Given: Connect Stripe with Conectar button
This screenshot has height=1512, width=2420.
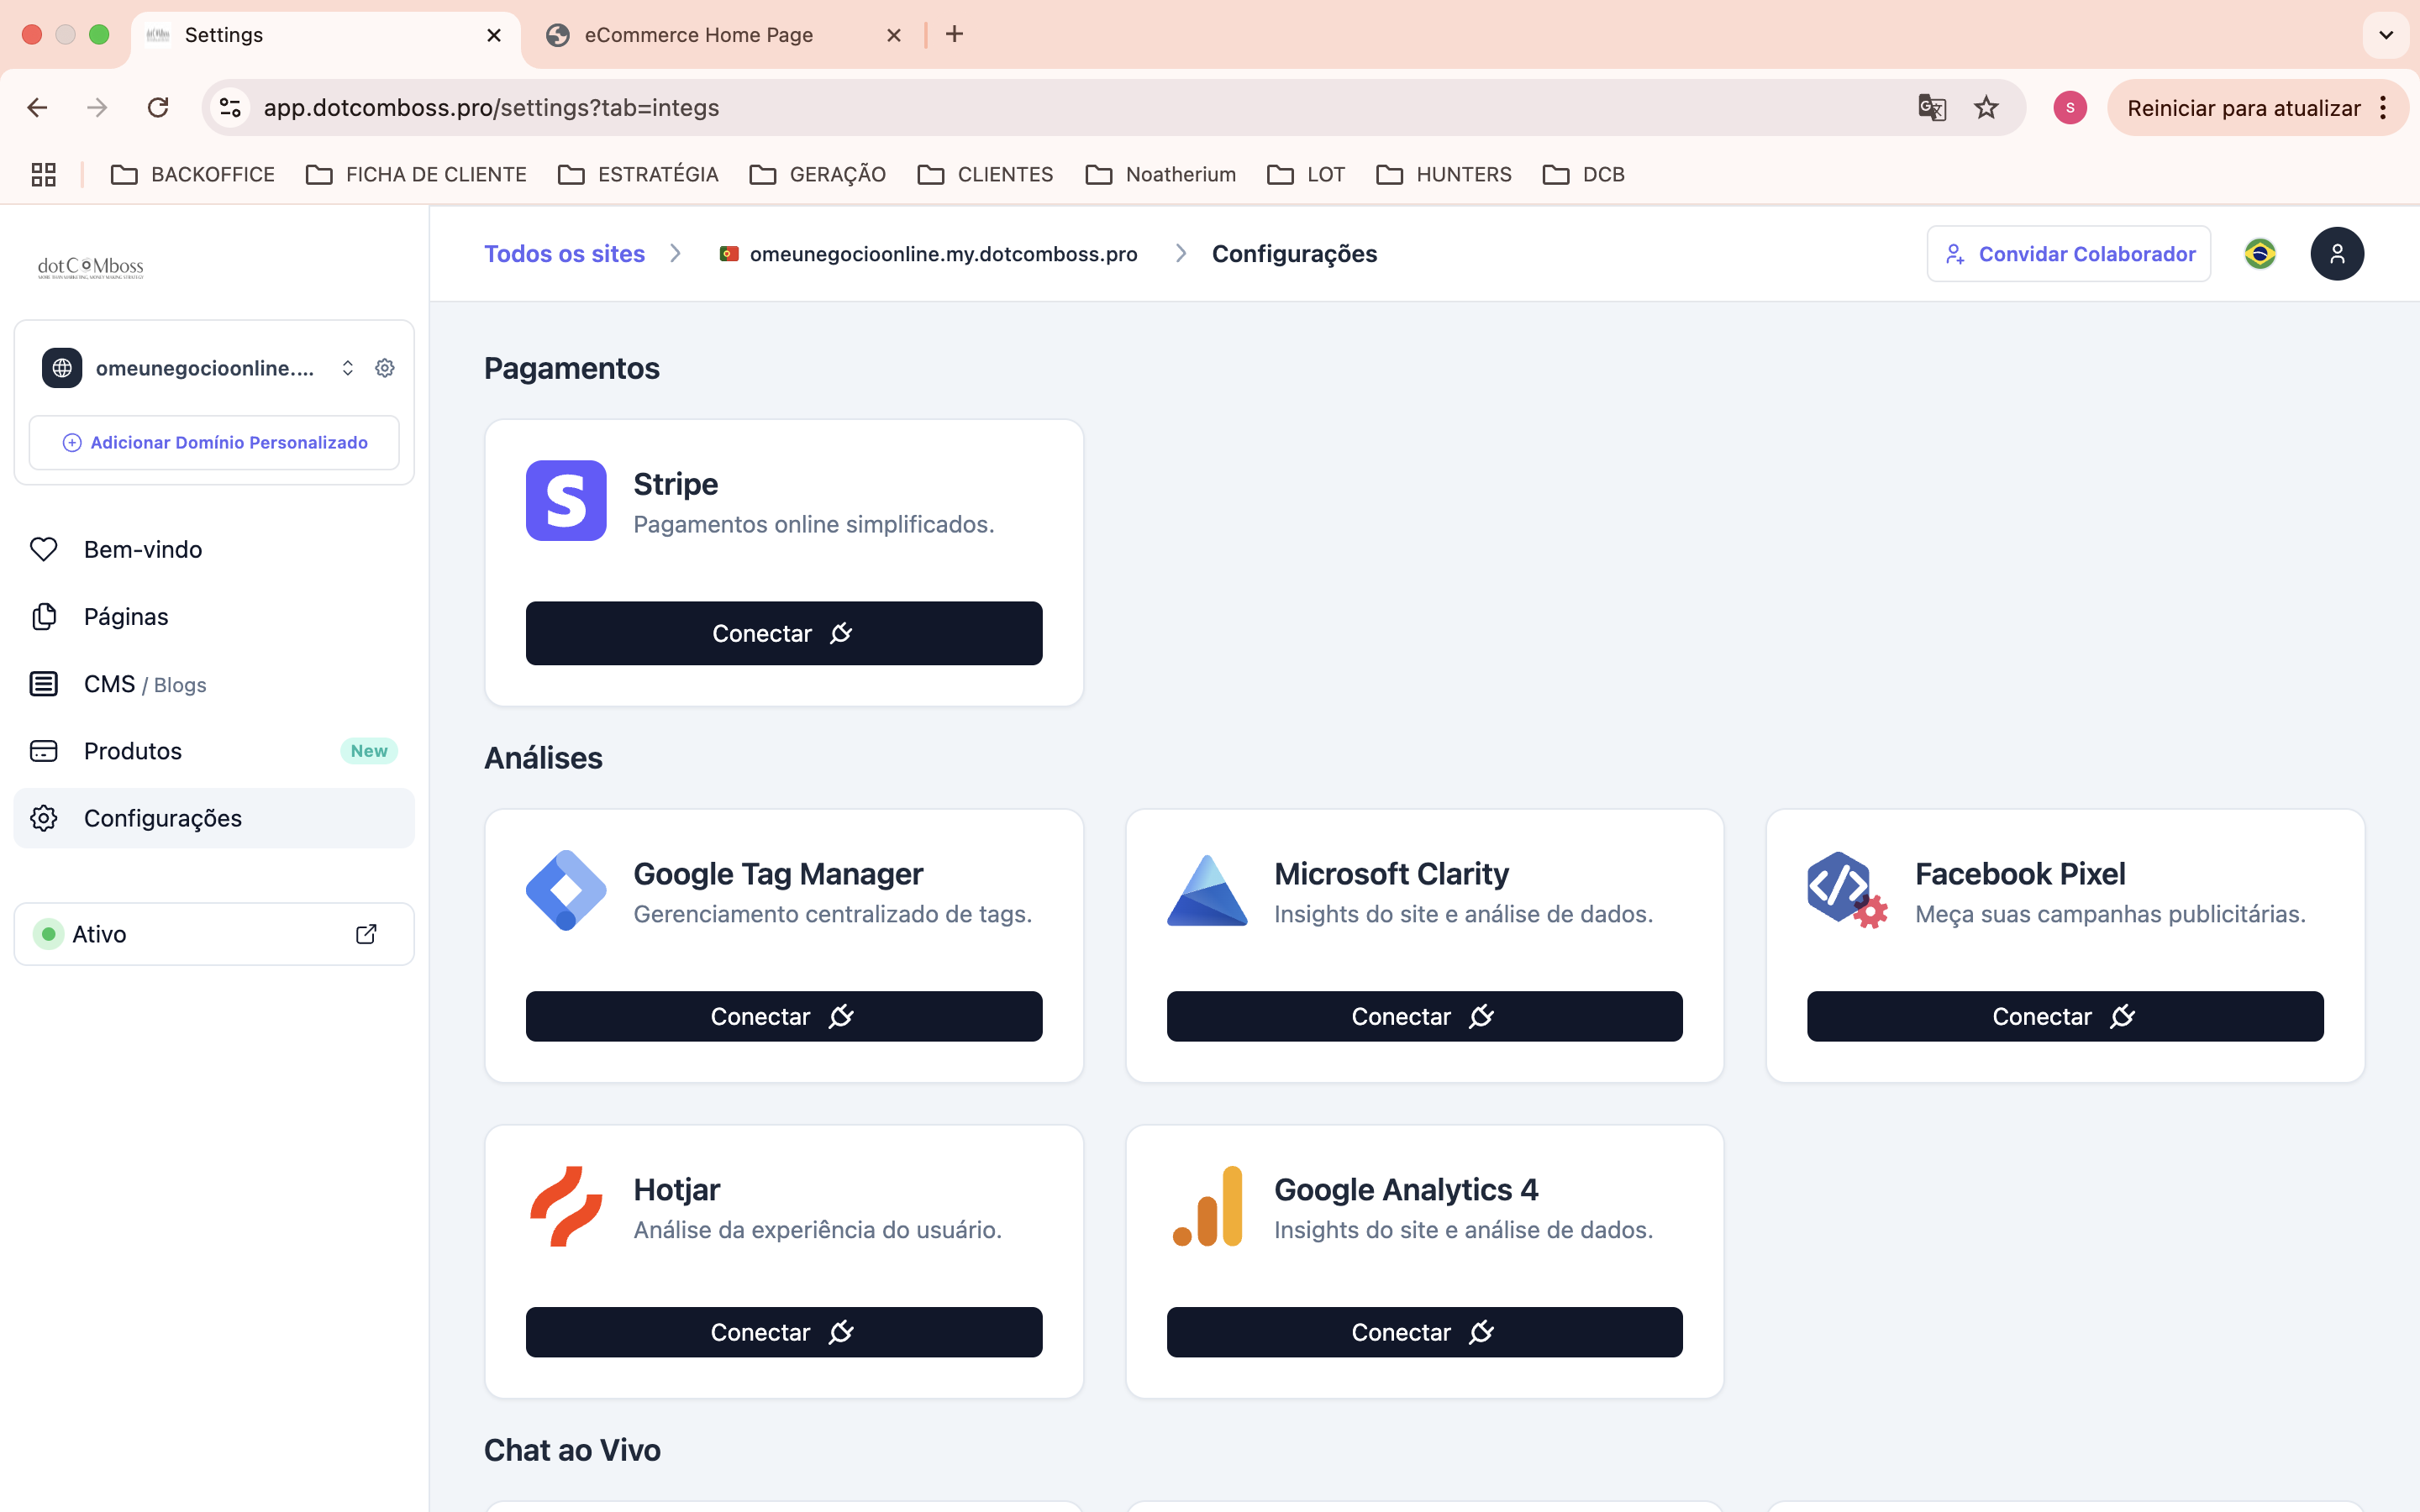Looking at the screenshot, I should click(784, 633).
